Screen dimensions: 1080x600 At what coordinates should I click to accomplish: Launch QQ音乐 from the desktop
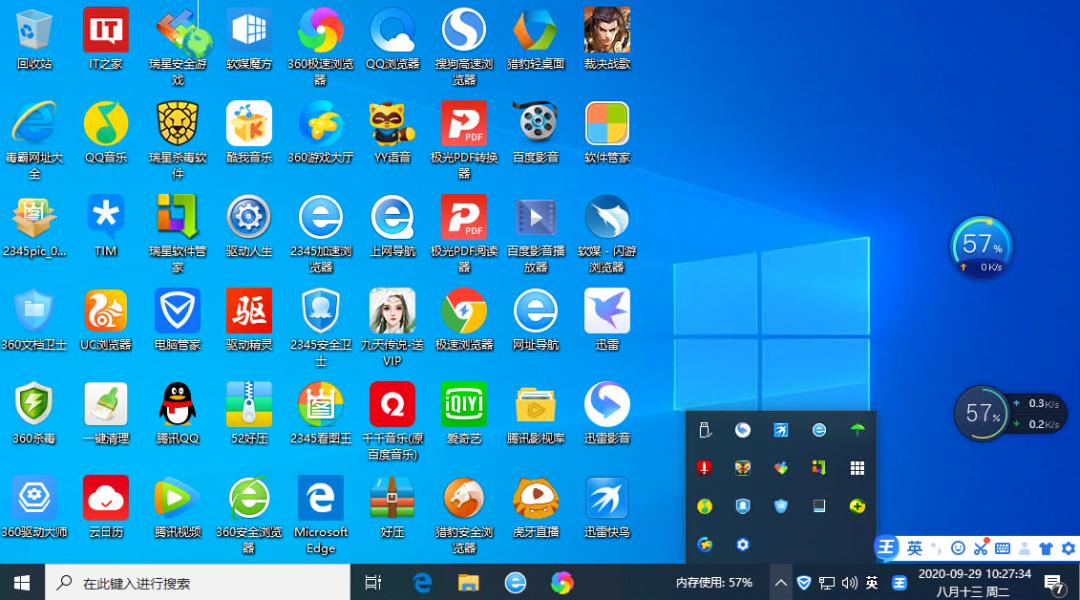pos(106,124)
